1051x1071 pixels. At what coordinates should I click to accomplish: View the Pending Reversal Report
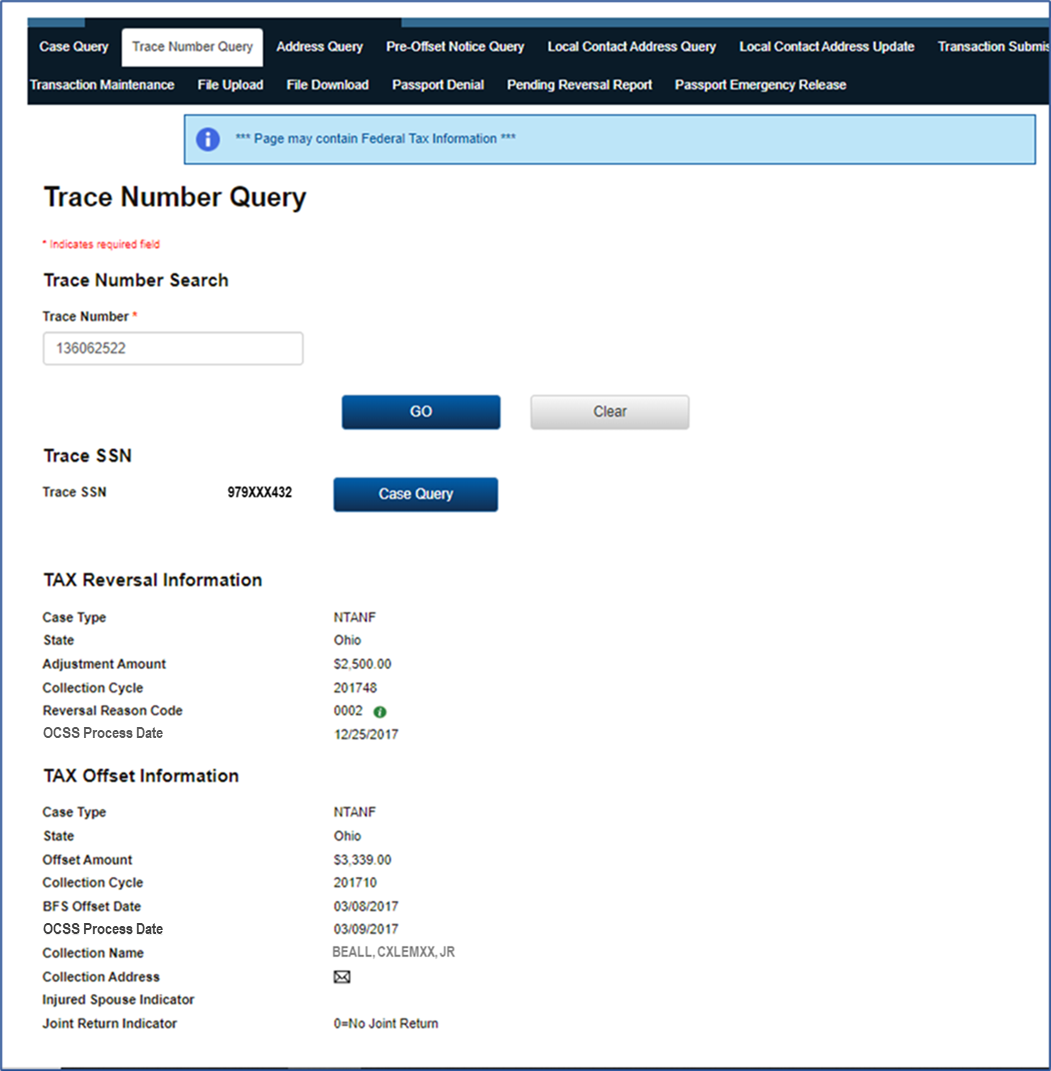click(579, 85)
